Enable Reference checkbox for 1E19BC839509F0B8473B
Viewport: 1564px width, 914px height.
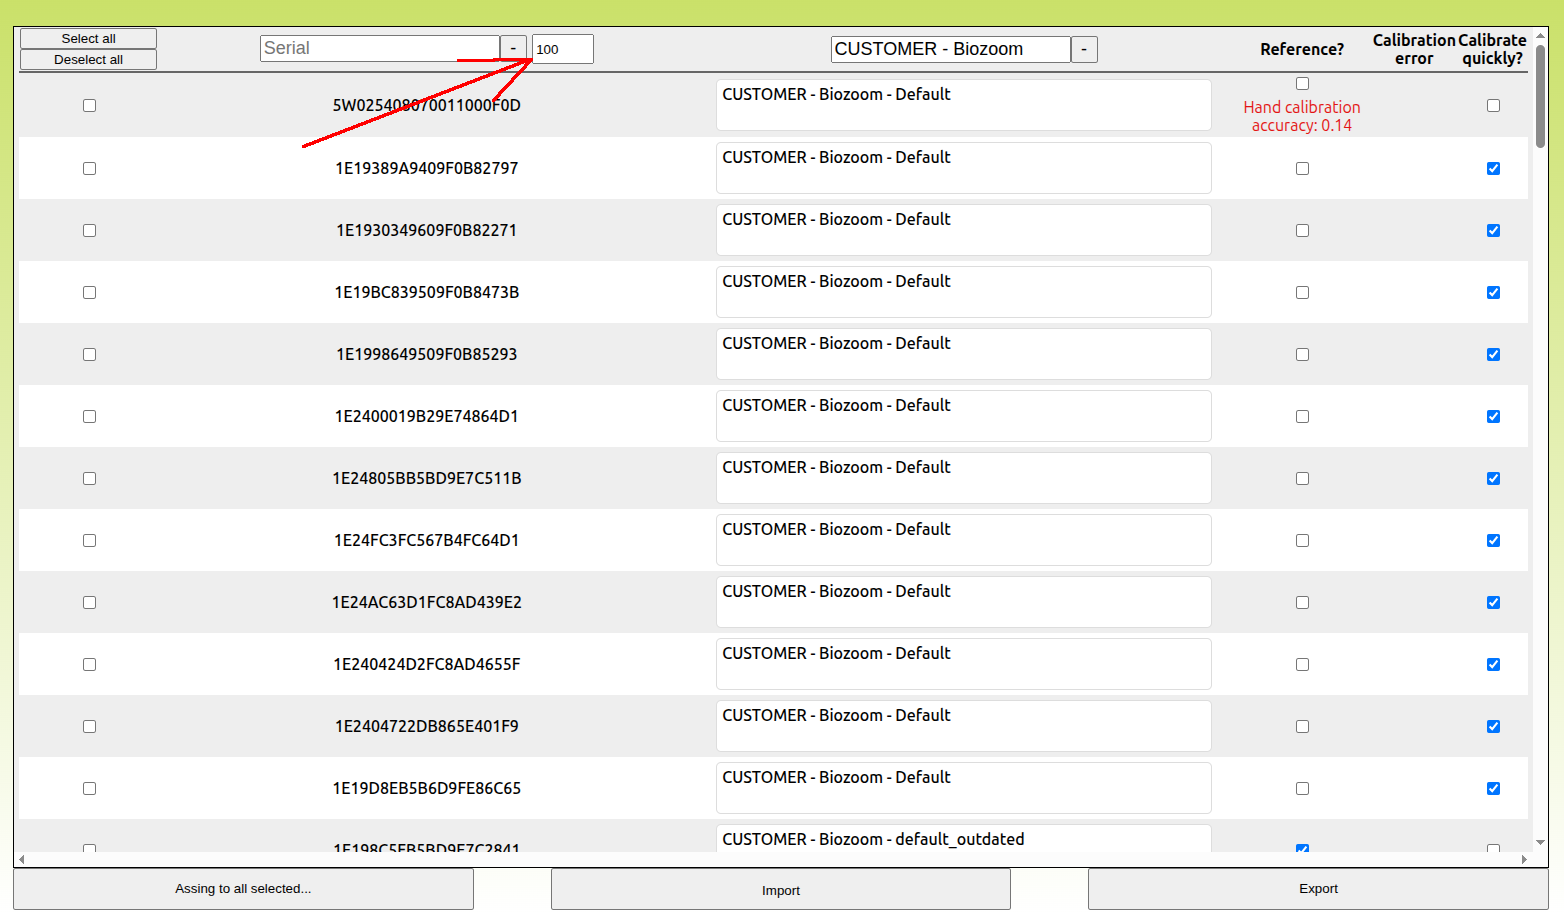1302,292
